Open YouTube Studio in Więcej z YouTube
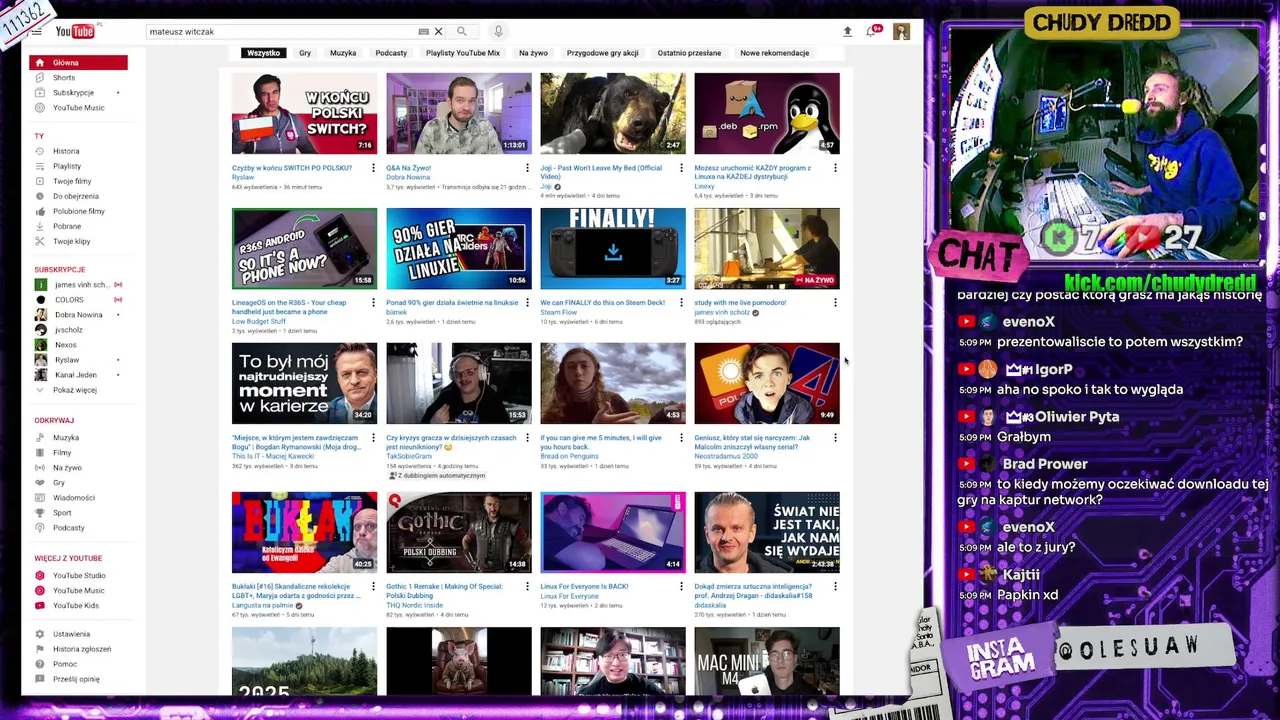This screenshot has width=1280, height=720. 78,575
